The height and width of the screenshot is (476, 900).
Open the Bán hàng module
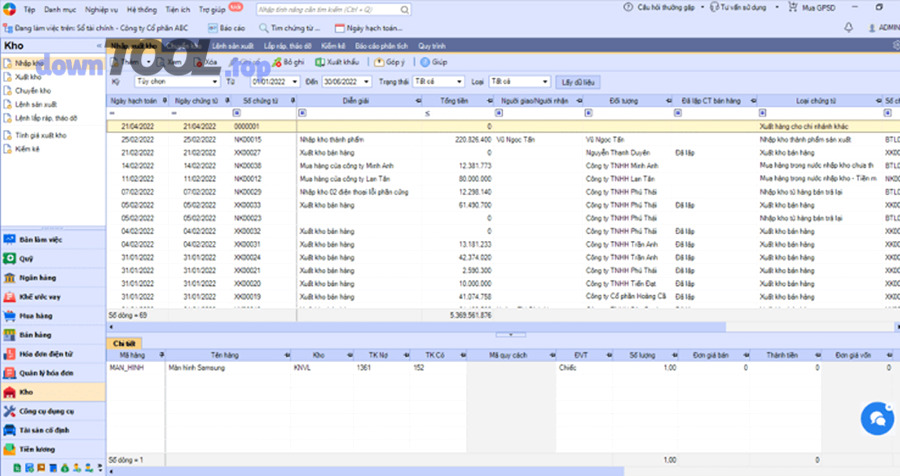(x=35, y=334)
